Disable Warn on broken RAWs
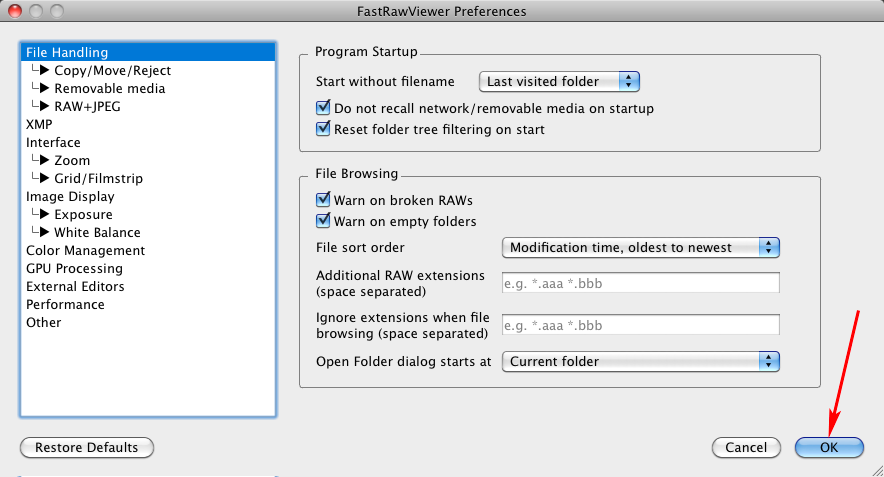 pyautogui.click(x=323, y=200)
